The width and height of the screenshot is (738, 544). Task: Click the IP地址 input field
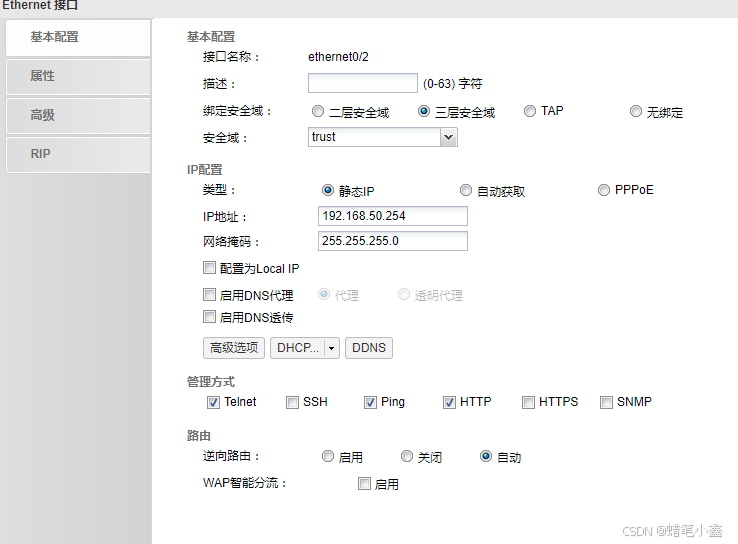[392, 216]
